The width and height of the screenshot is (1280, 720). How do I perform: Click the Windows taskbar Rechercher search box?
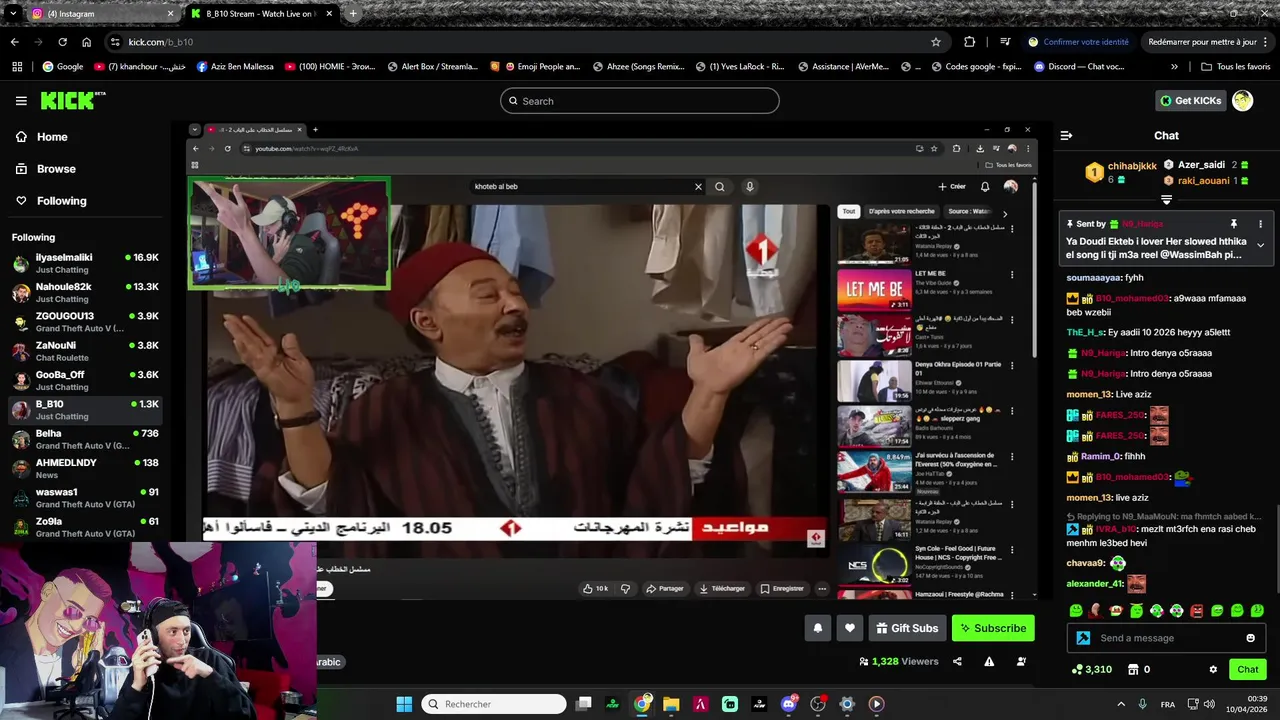coord(494,704)
